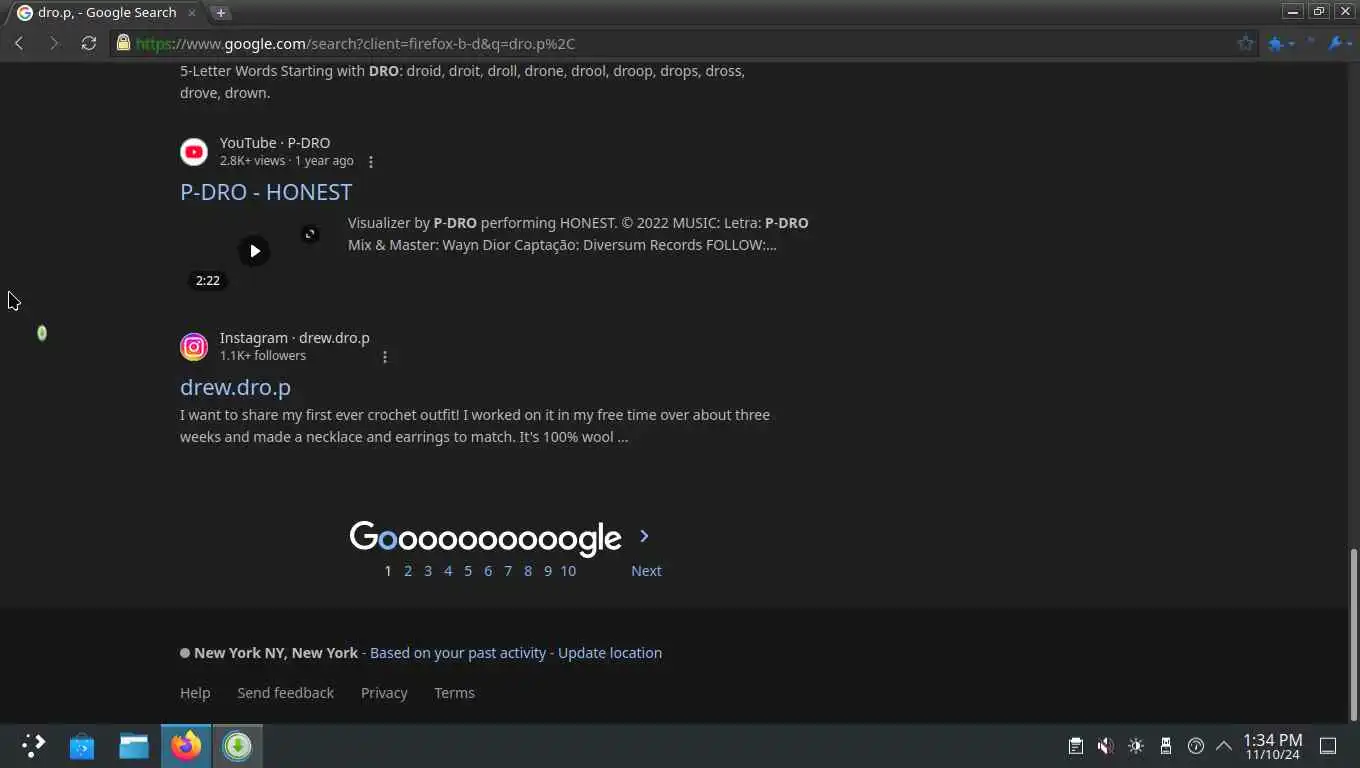The image size is (1360, 768).
Task: Click the green download app taskbar icon
Action: [237, 746]
